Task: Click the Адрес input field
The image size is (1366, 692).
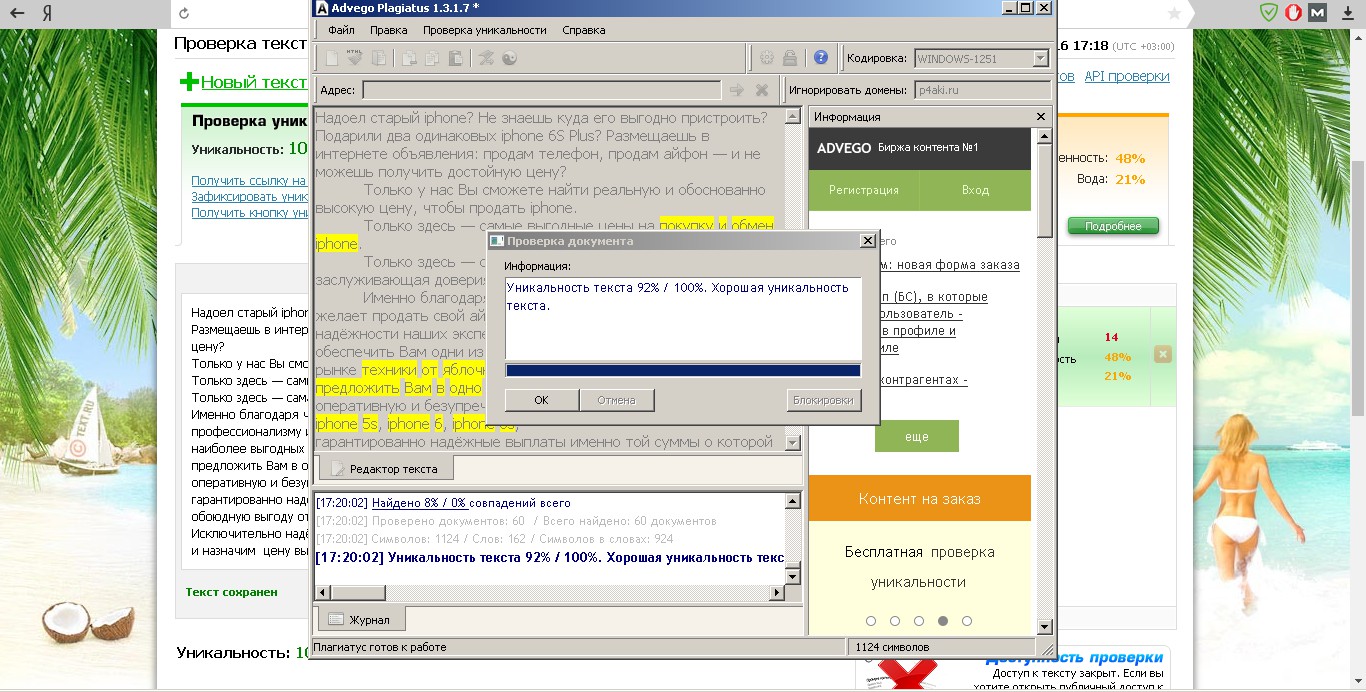Action: coord(541,90)
